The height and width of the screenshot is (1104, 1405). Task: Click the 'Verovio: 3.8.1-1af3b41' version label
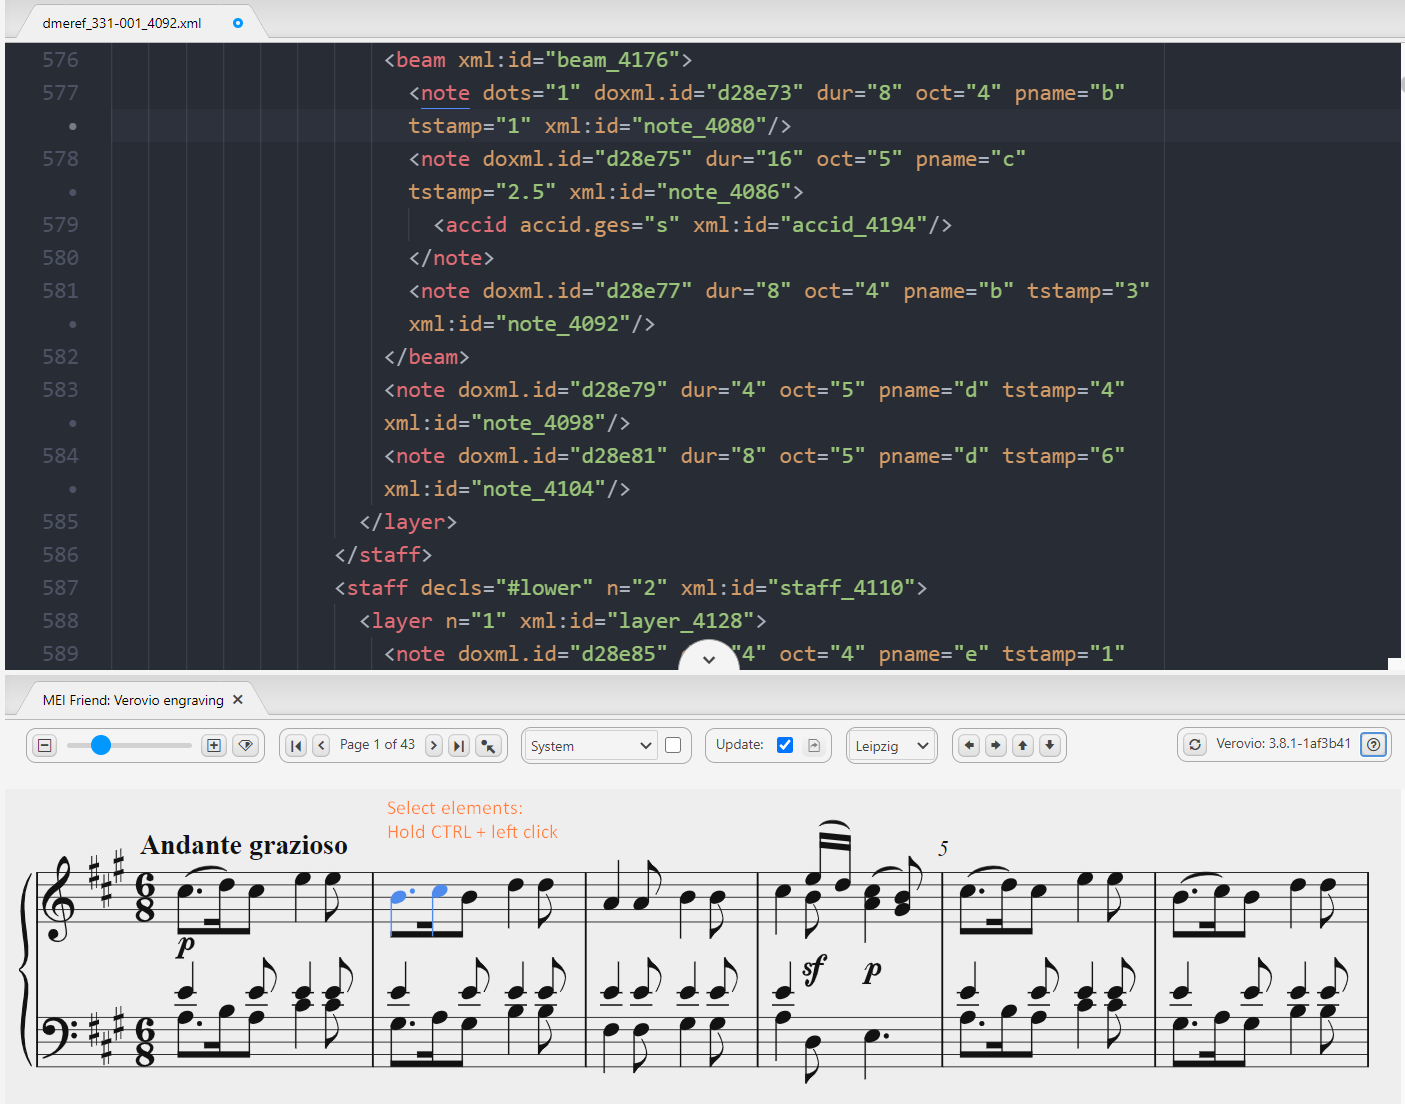[1283, 743]
